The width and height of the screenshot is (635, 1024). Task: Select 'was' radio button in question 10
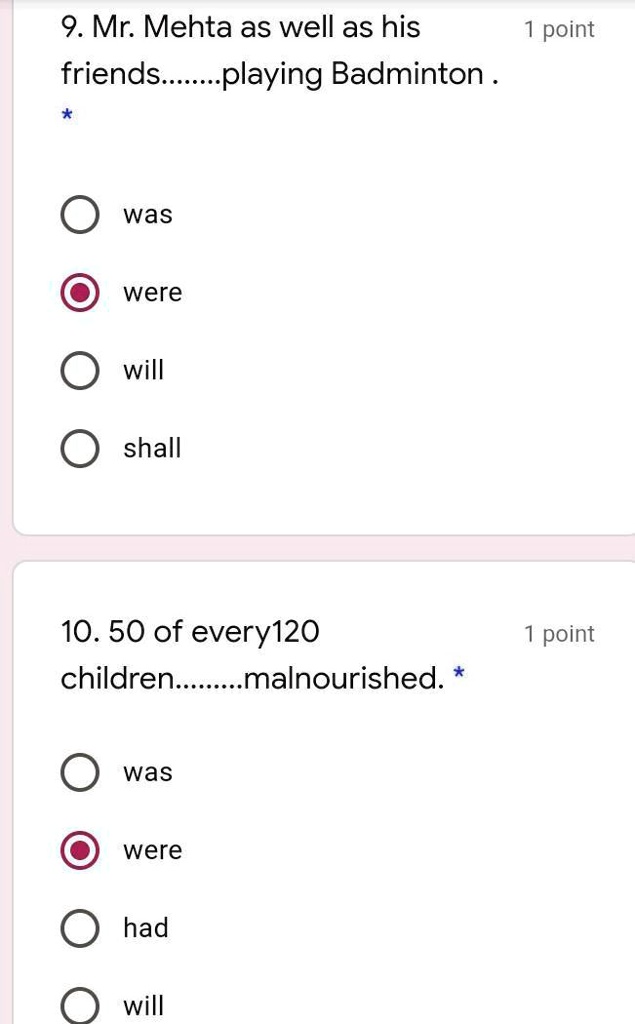tap(80, 772)
